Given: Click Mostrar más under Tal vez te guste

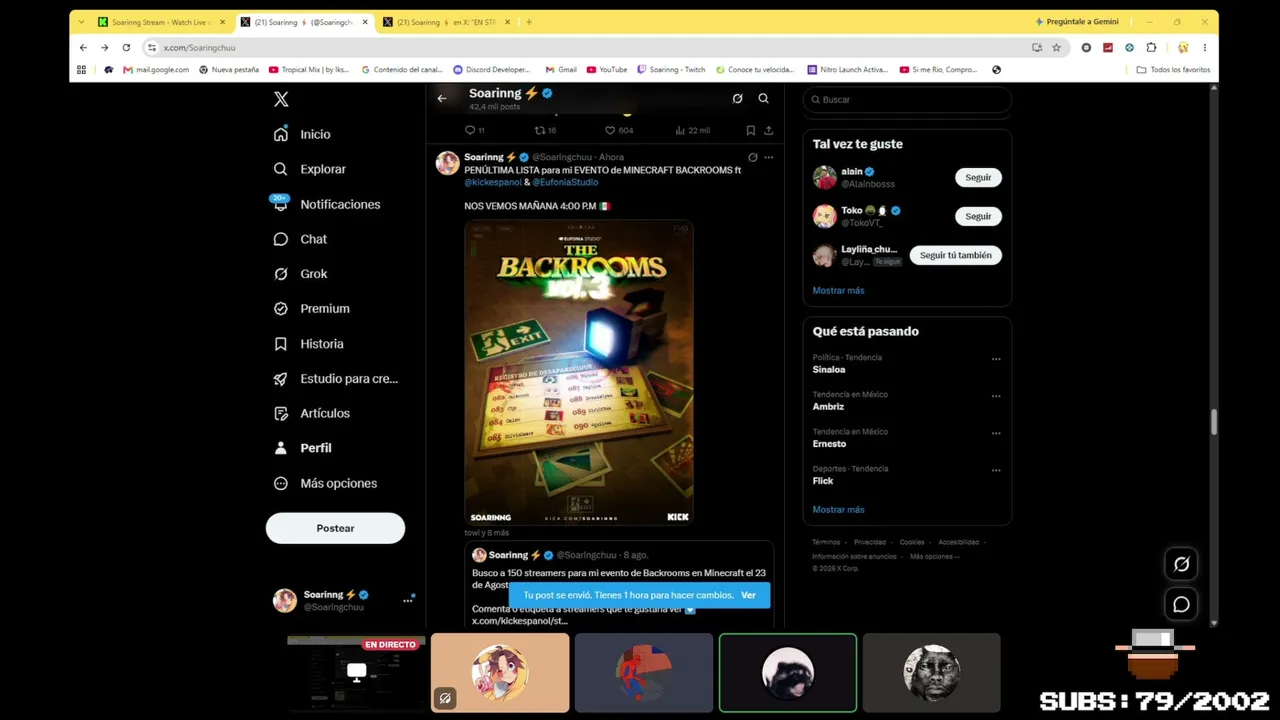Looking at the screenshot, I should click(x=838, y=290).
